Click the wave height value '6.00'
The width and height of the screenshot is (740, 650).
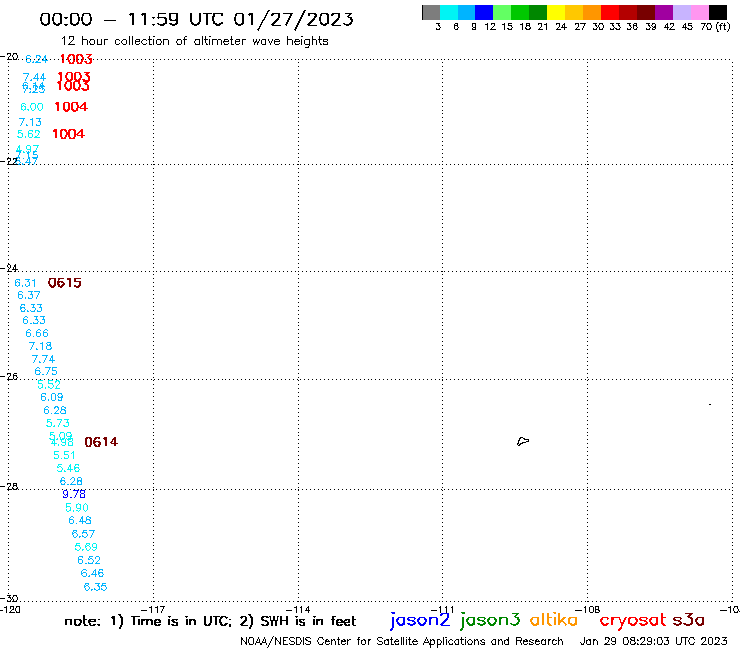[32, 107]
